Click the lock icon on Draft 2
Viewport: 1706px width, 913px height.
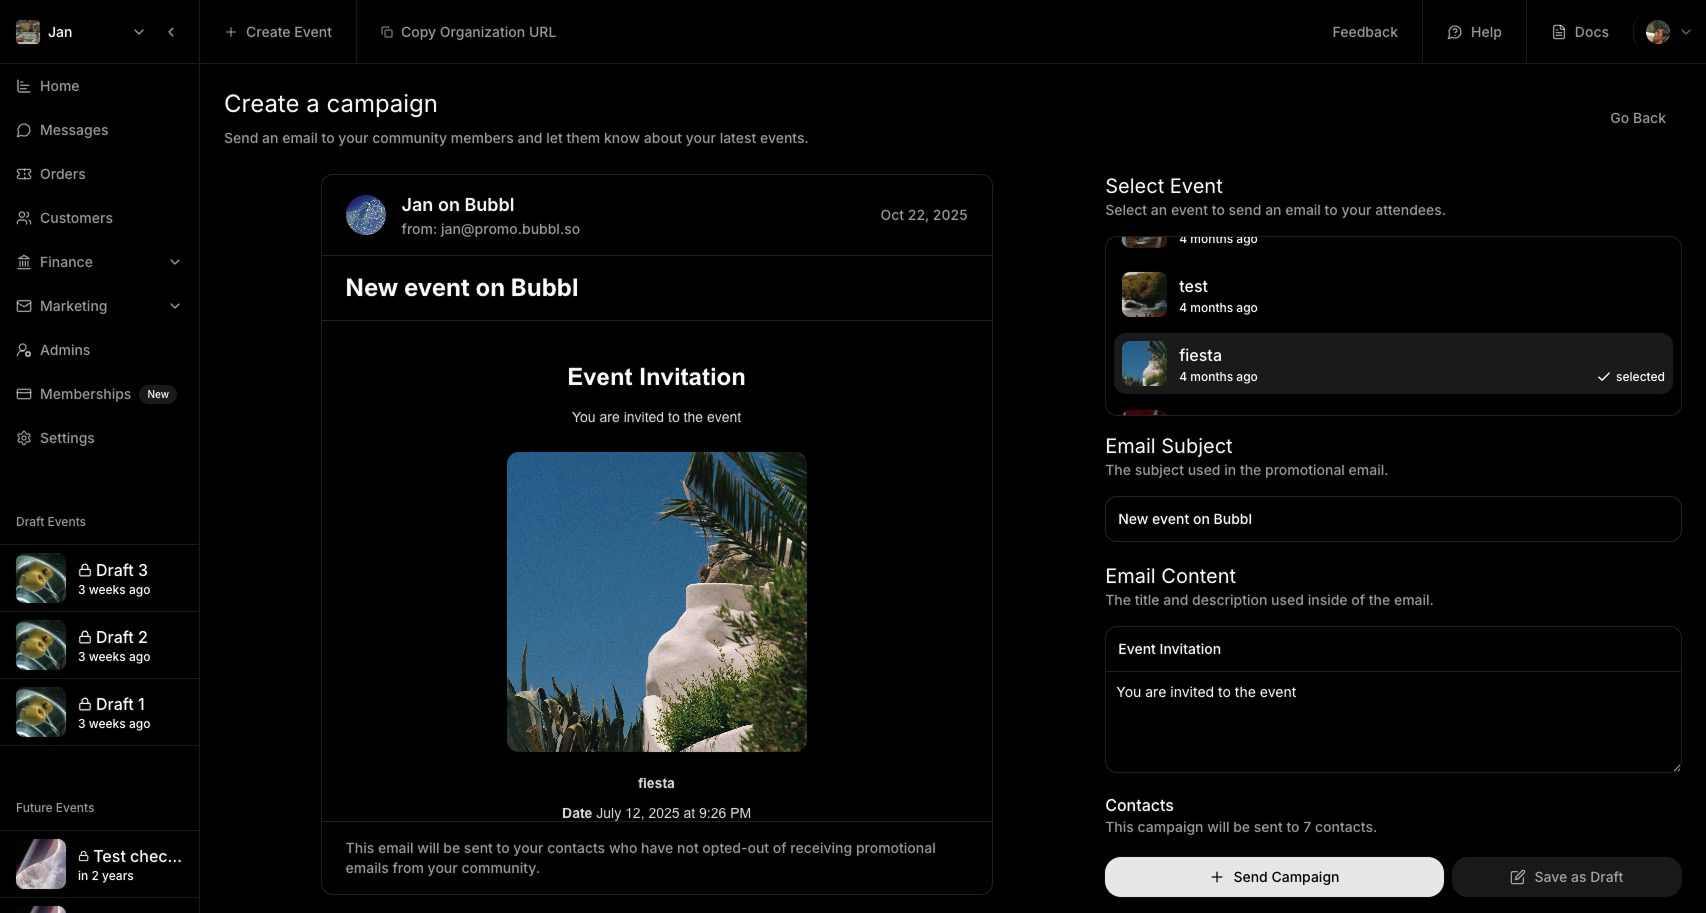tap(85, 637)
